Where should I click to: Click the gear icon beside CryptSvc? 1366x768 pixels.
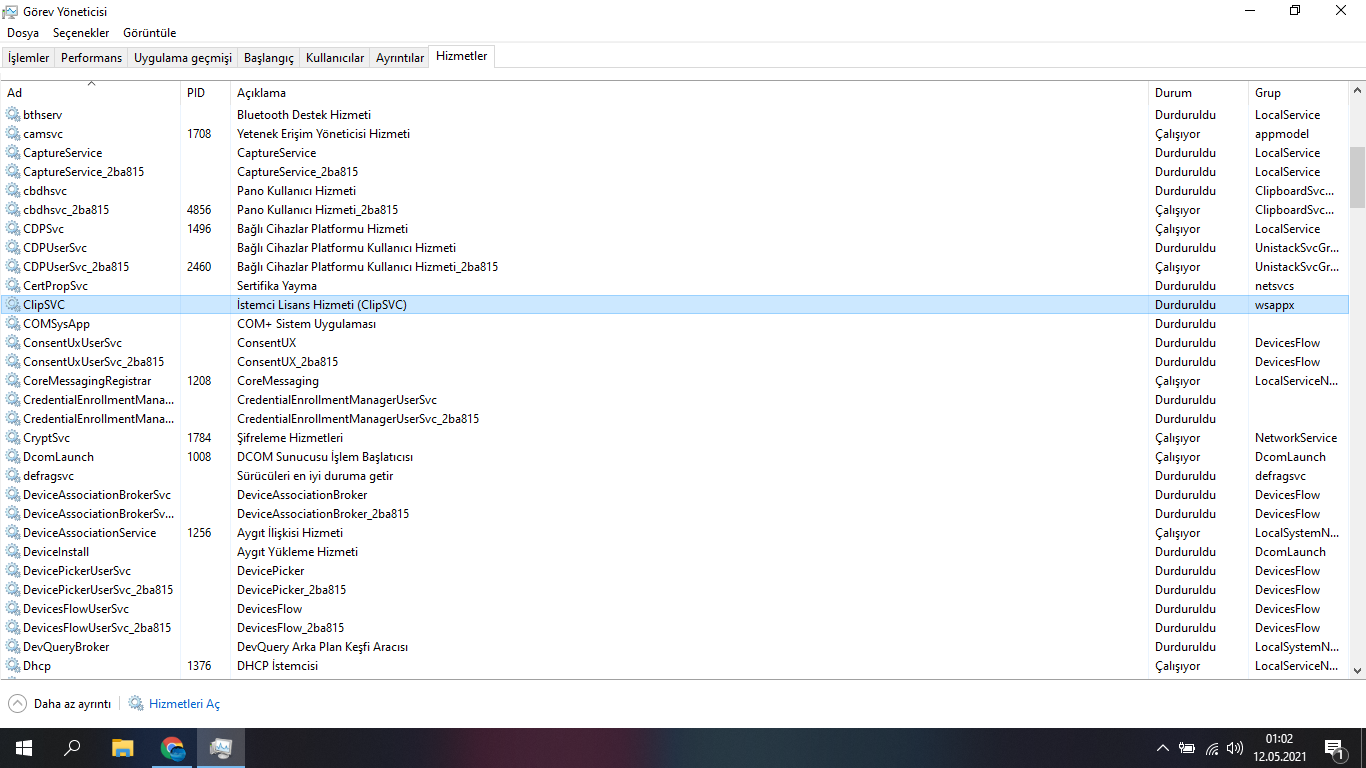click(x=13, y=438)
